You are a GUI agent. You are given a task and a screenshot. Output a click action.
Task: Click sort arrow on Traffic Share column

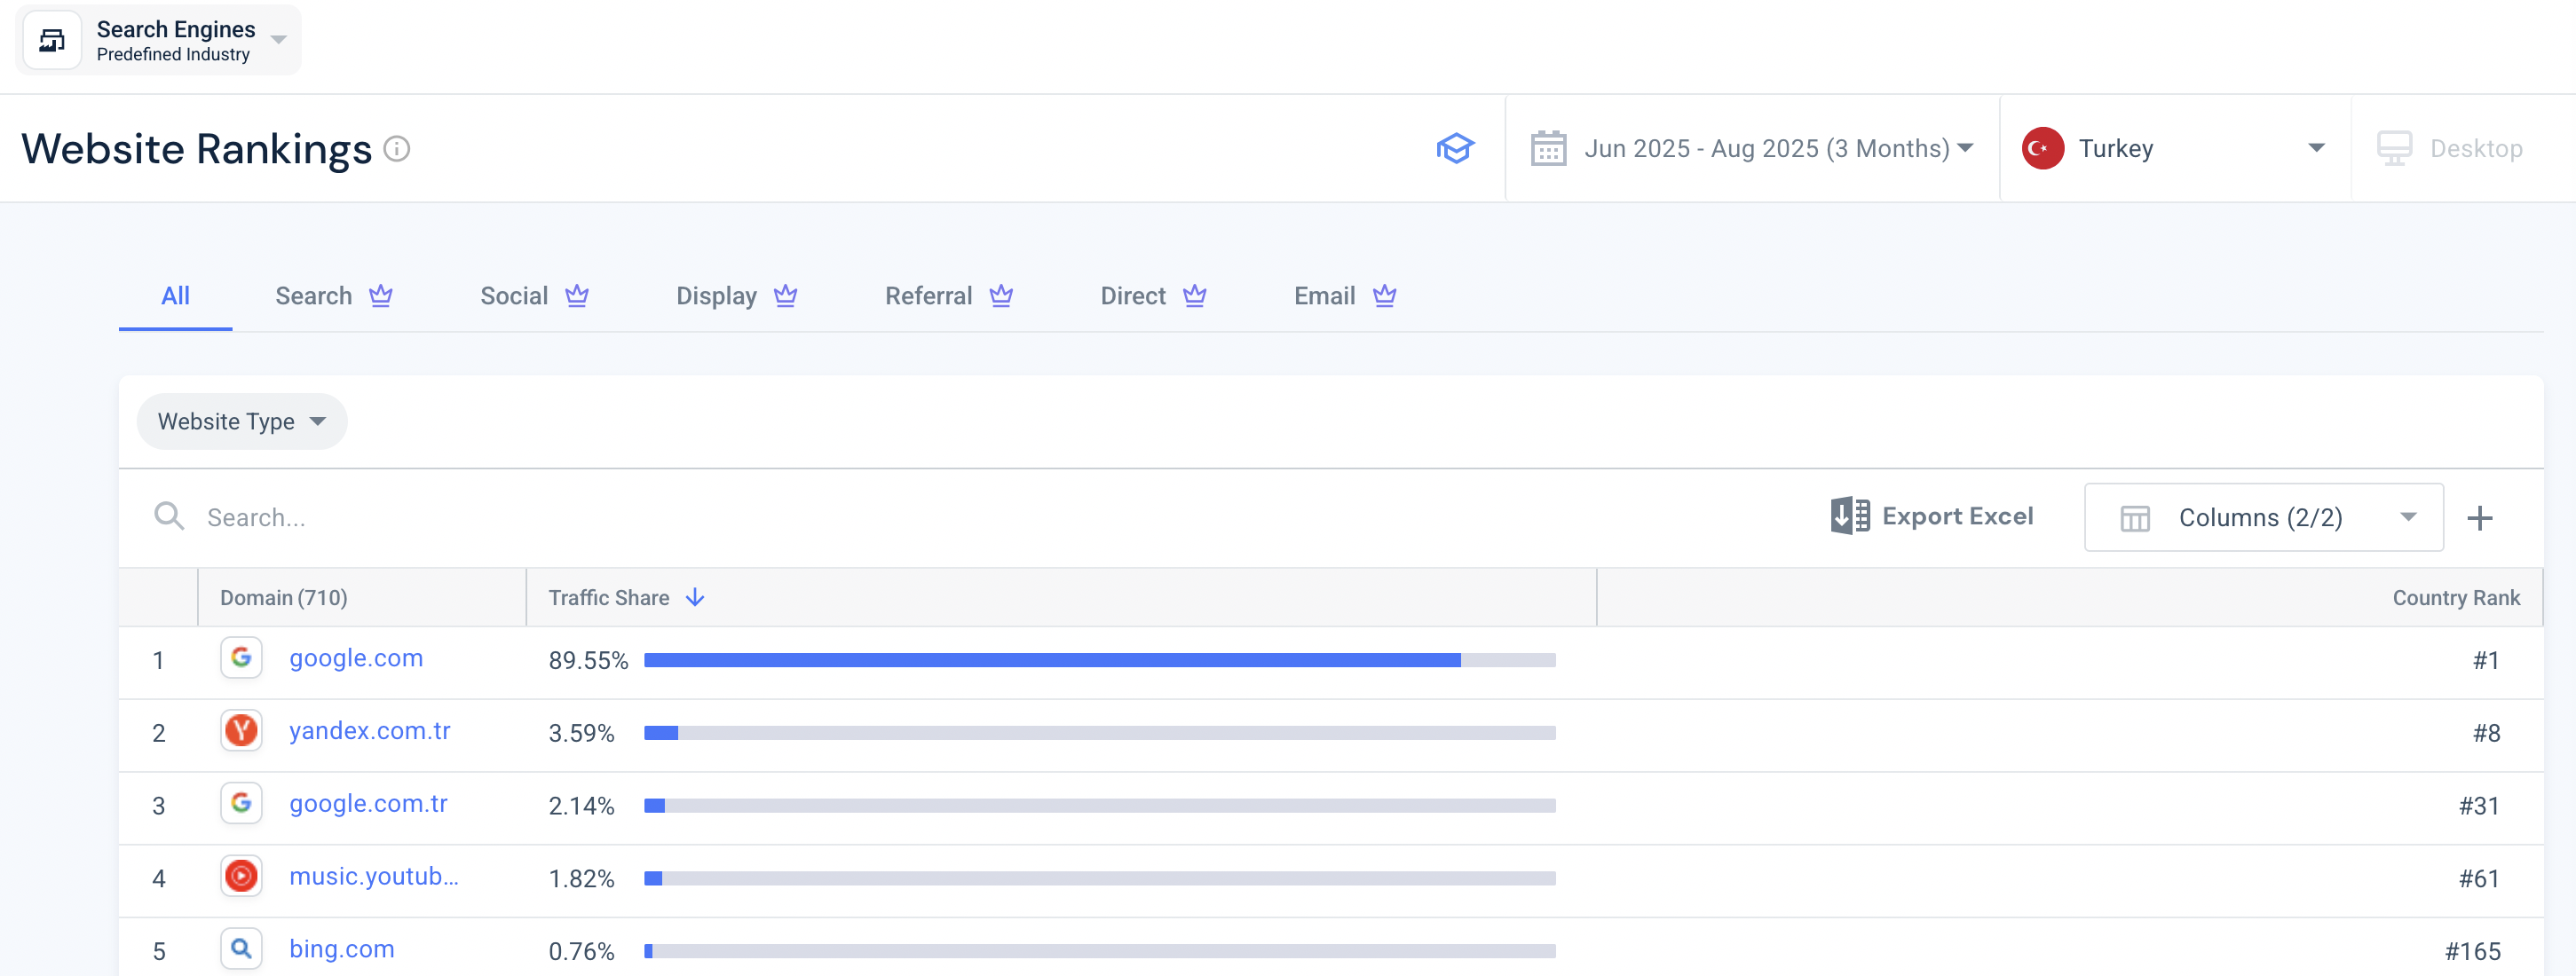(x=695, y=597)
